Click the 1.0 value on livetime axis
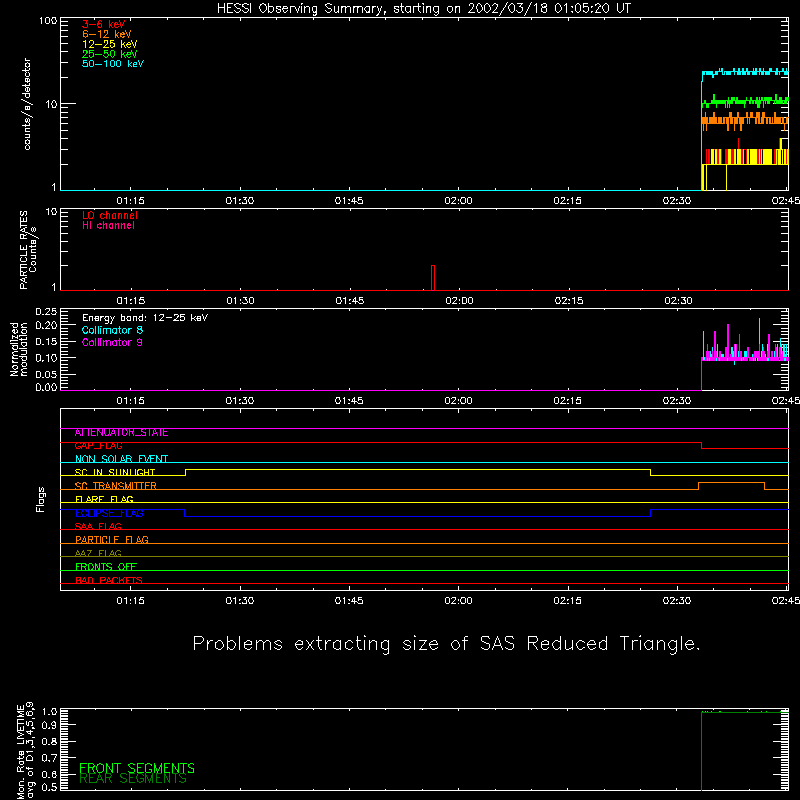 (x=49, y=711)
